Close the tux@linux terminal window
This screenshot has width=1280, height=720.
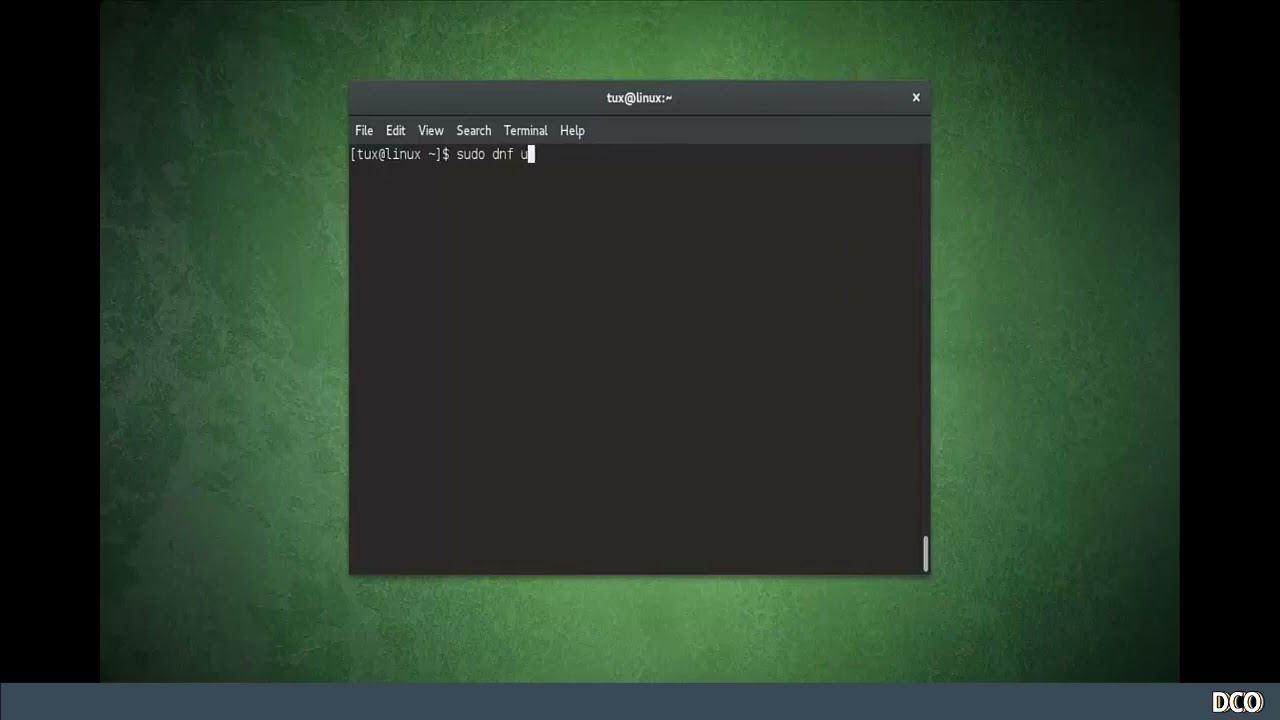click(x=915, y=98)
